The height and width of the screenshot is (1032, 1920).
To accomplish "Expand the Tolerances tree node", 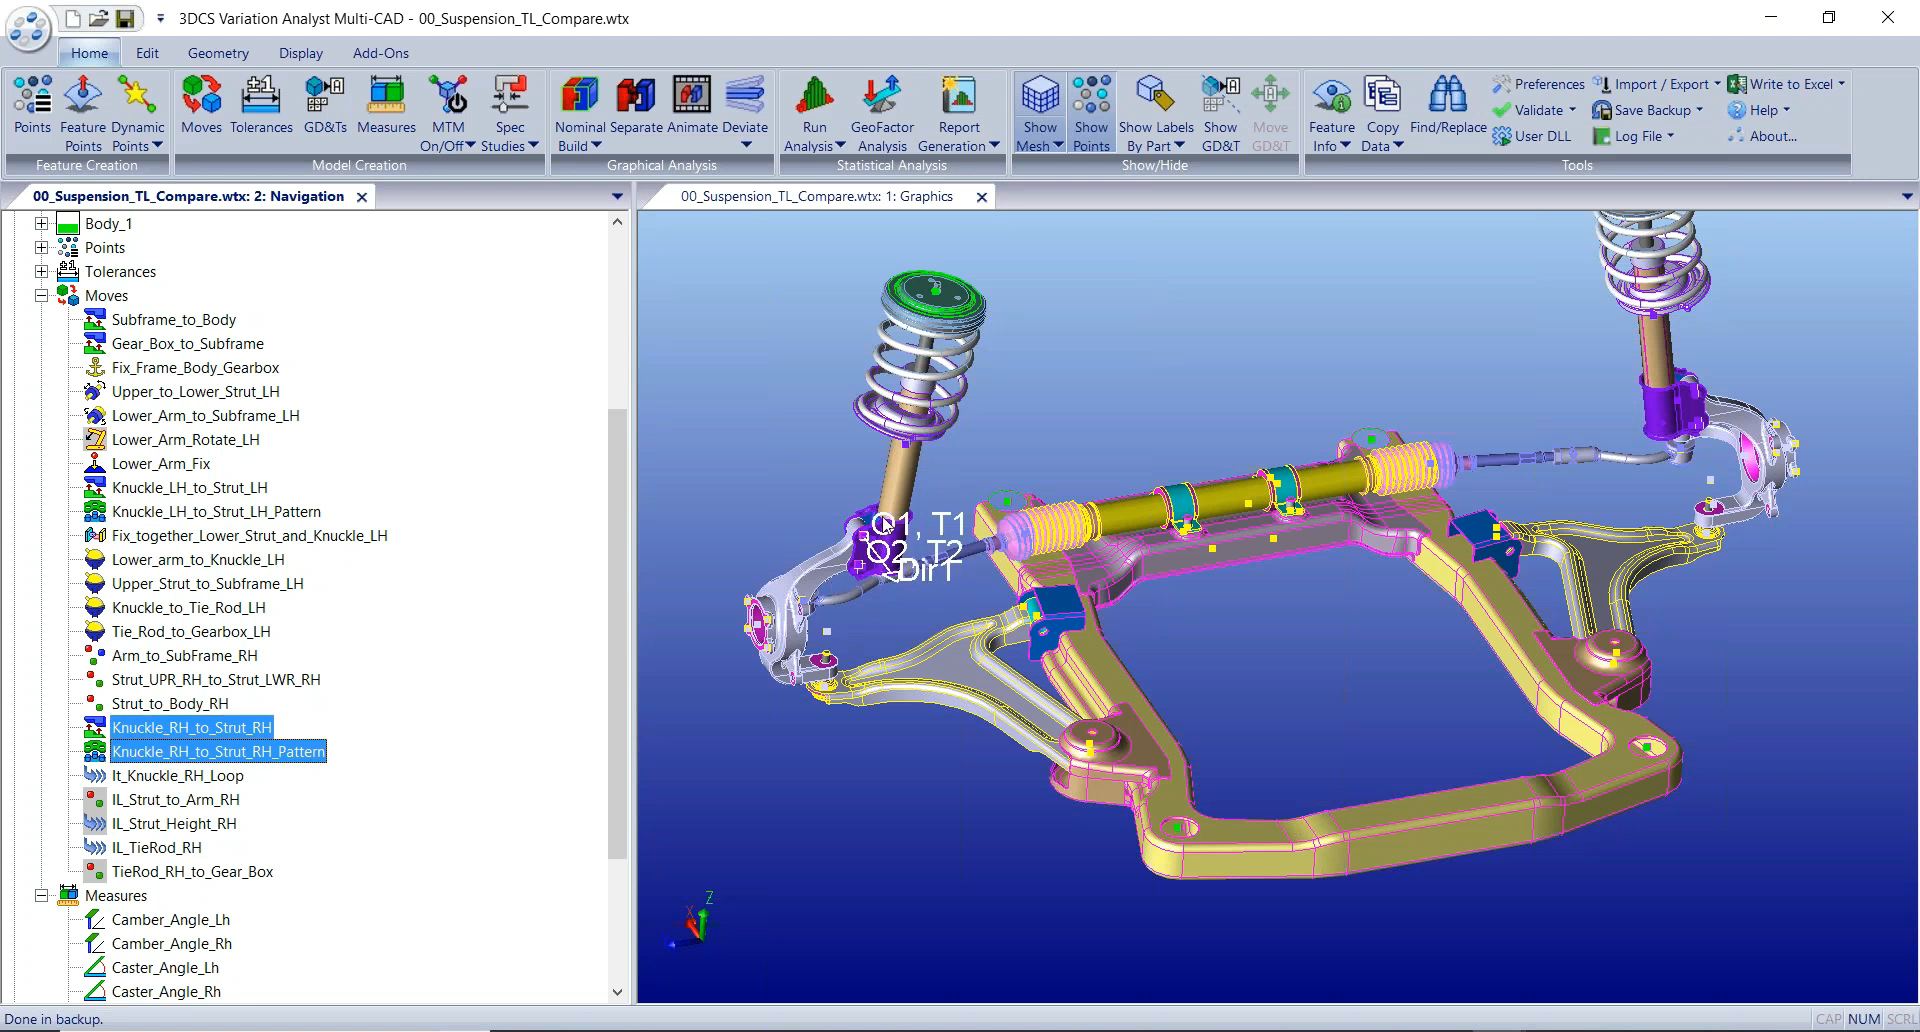I will (41, 271).
